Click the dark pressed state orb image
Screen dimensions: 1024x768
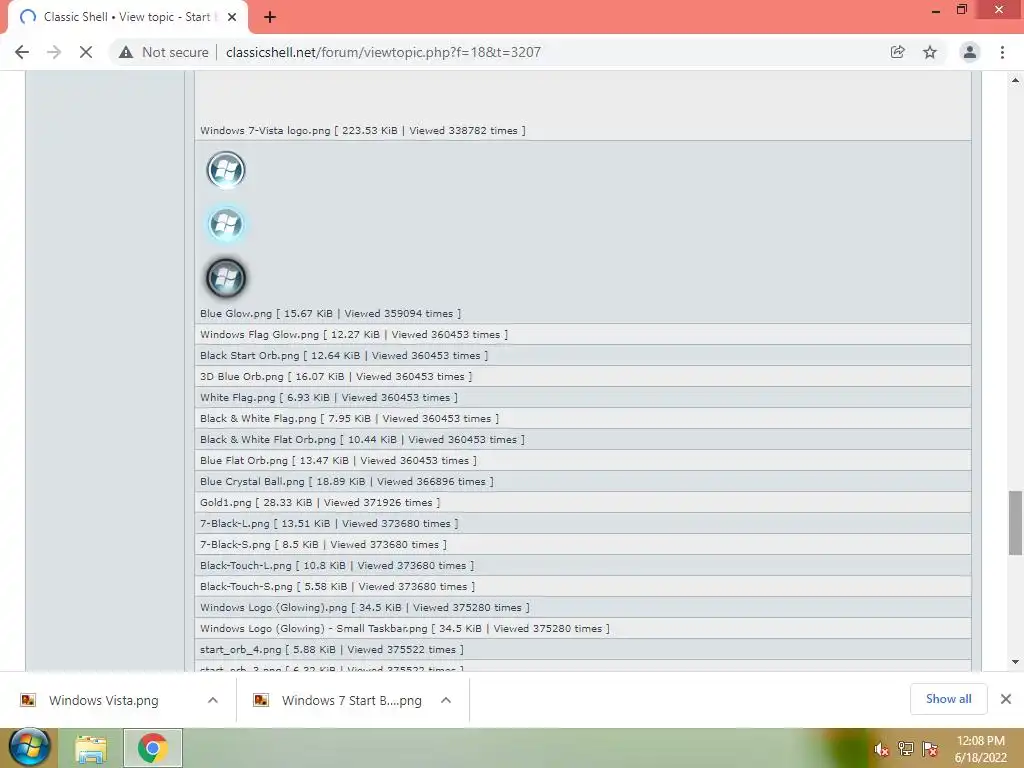point(226,278)
